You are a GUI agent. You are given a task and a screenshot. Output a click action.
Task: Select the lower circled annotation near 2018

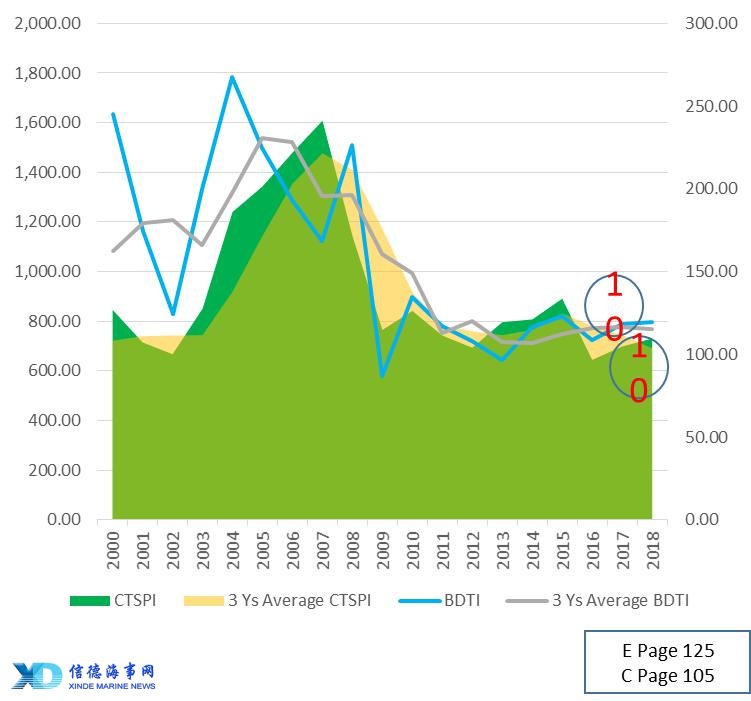[638, 367]
